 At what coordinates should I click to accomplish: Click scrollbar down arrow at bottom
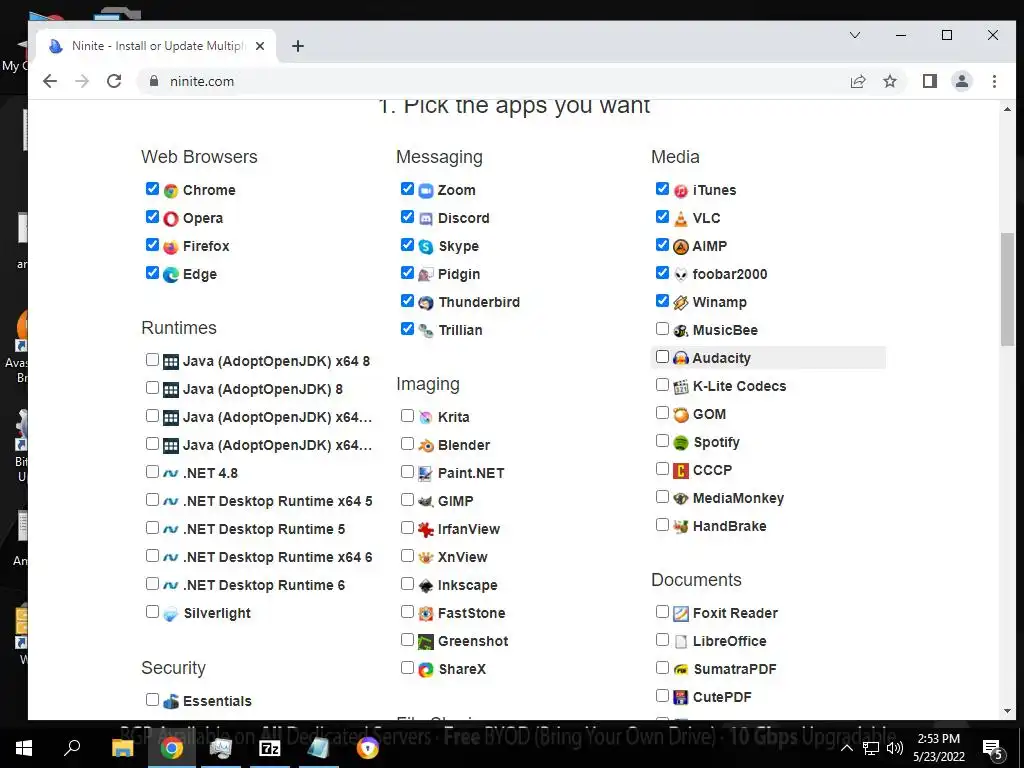pos(1007,711)
